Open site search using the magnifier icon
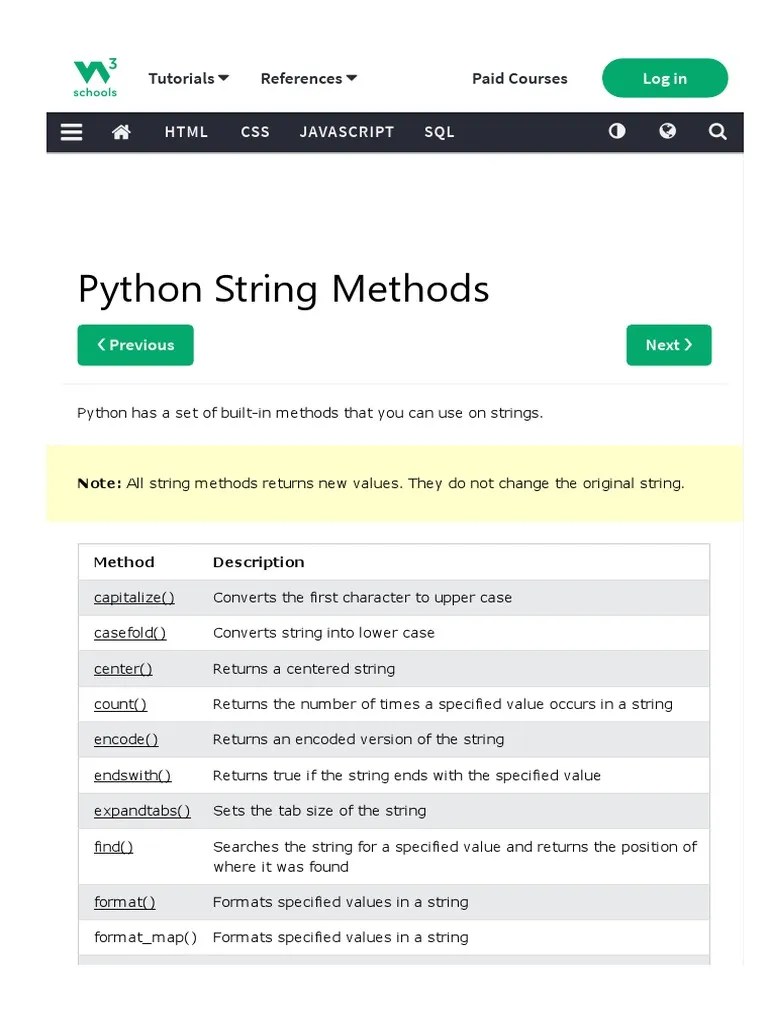Screen dimensions: 768x1024 [x=717, y=131]
